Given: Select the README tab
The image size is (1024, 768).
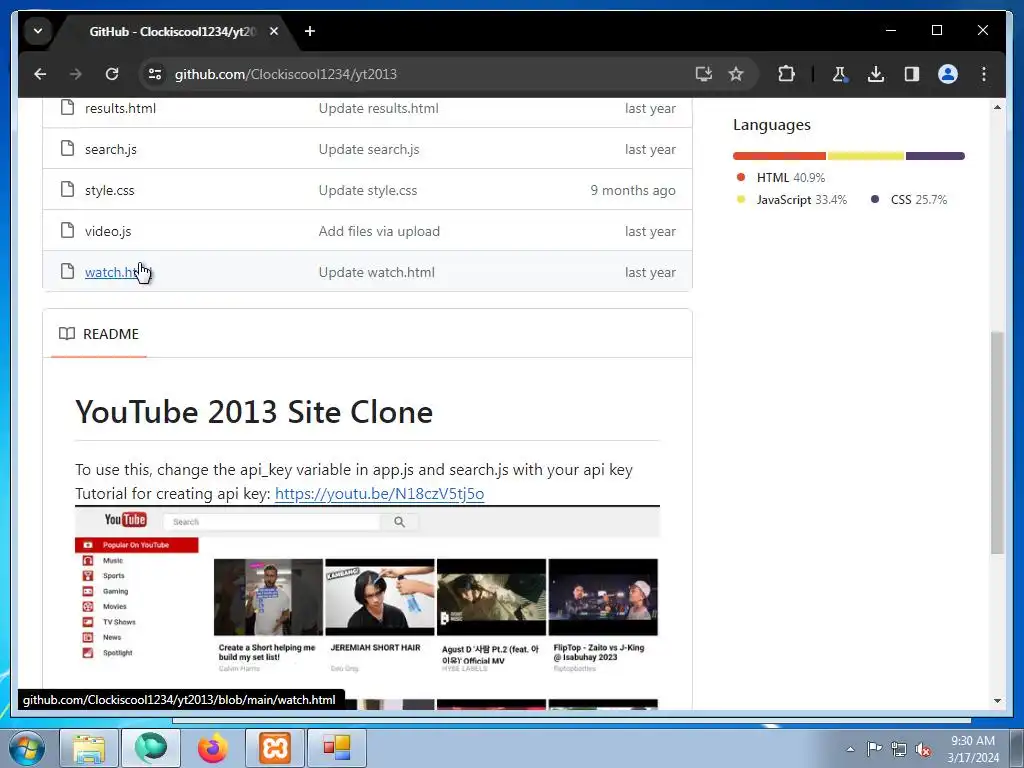Looking at the screenshot, I should [x=99, y=334].
